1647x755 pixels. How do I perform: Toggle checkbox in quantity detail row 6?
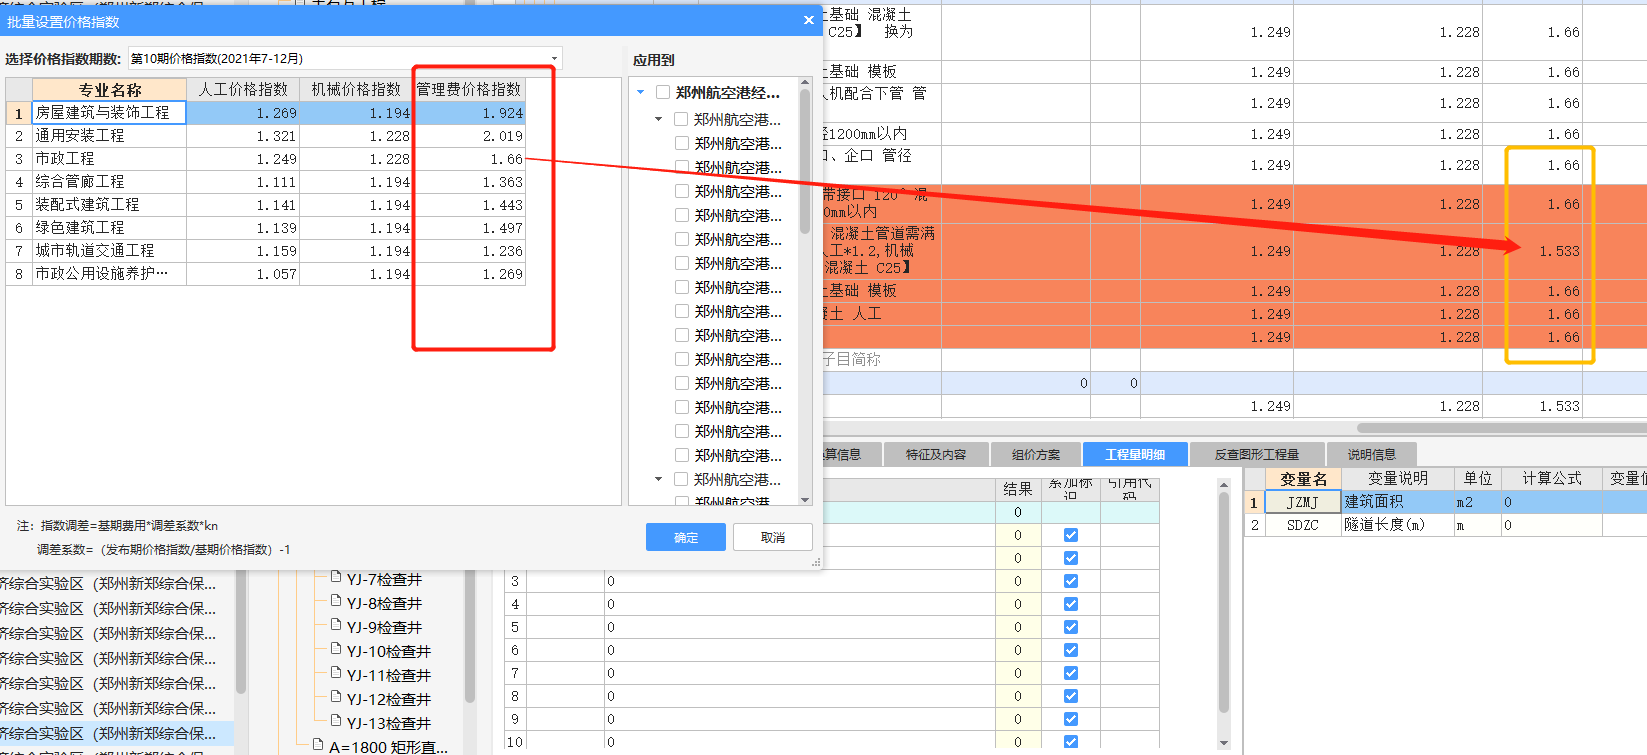pyautogui.click(x=1071, y=650)
